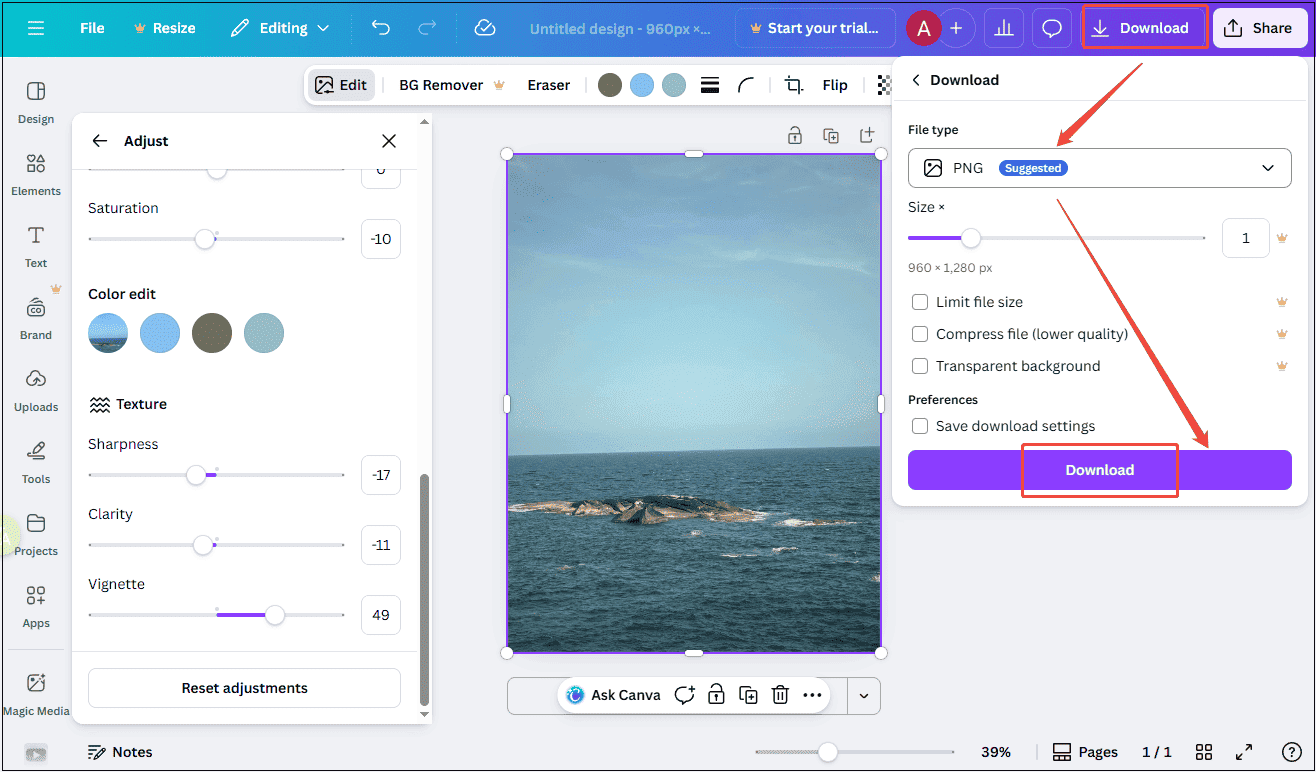Open Magic Media panel
This screenshot has height=772, width=1316.
36,693
